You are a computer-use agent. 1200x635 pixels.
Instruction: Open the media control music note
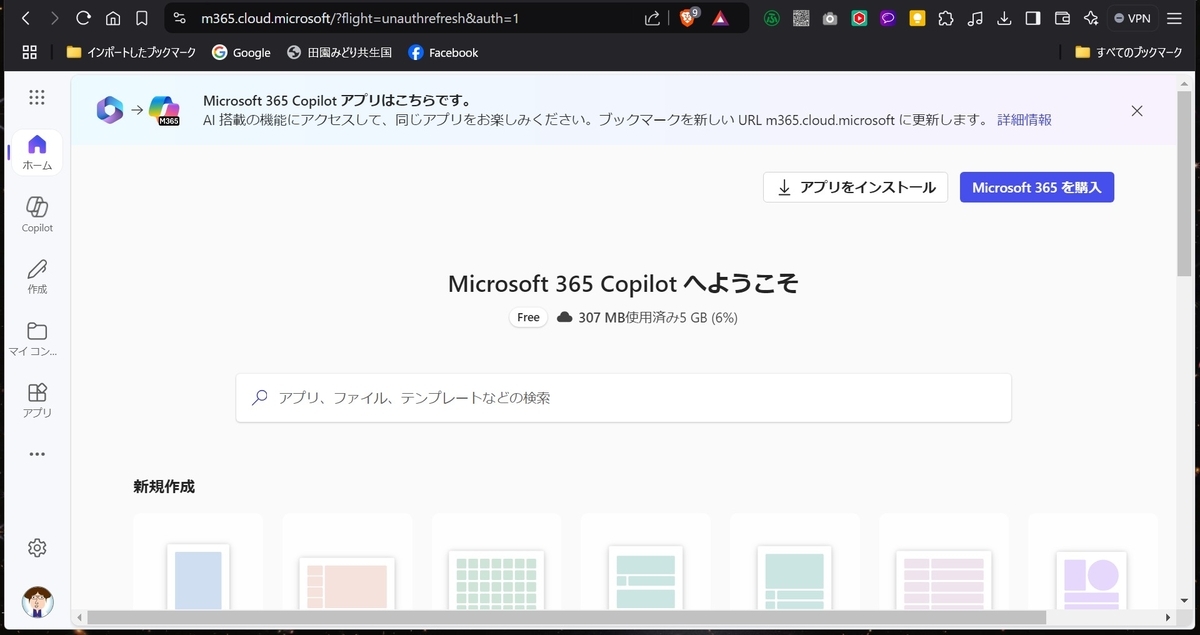tap(976, 18)
